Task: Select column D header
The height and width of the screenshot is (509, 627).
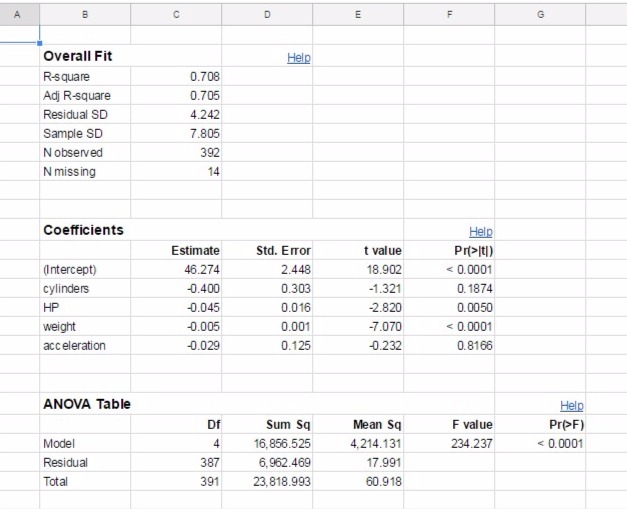Action: 267,15
